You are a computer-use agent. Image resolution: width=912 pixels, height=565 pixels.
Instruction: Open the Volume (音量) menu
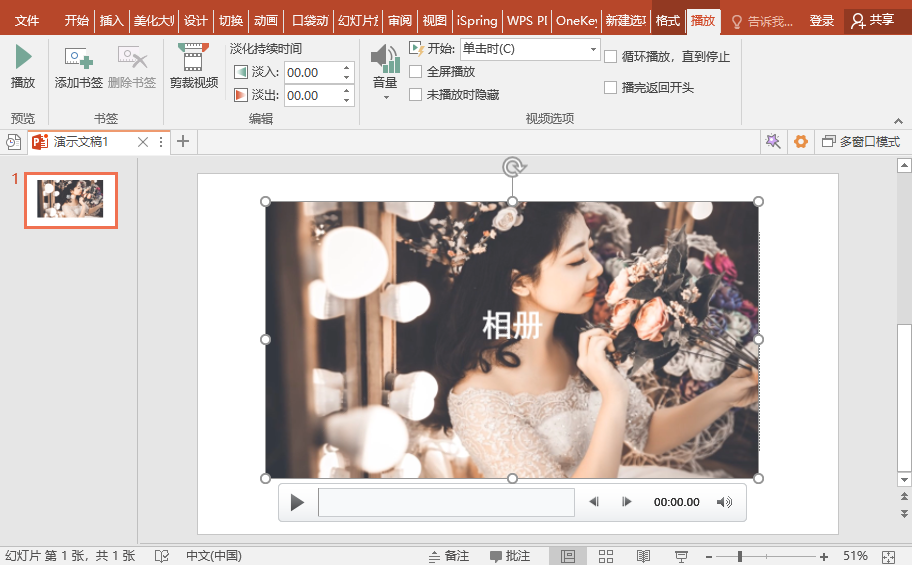click(x=385, y=71)
